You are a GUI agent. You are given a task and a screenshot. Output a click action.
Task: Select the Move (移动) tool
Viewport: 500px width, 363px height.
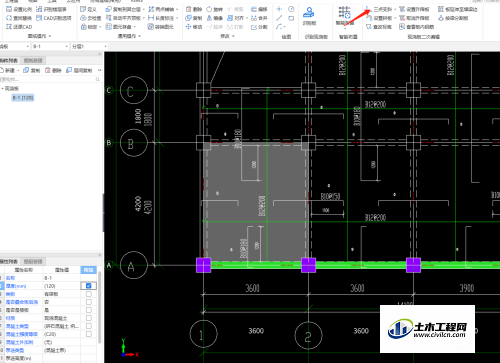click(194, 27)
